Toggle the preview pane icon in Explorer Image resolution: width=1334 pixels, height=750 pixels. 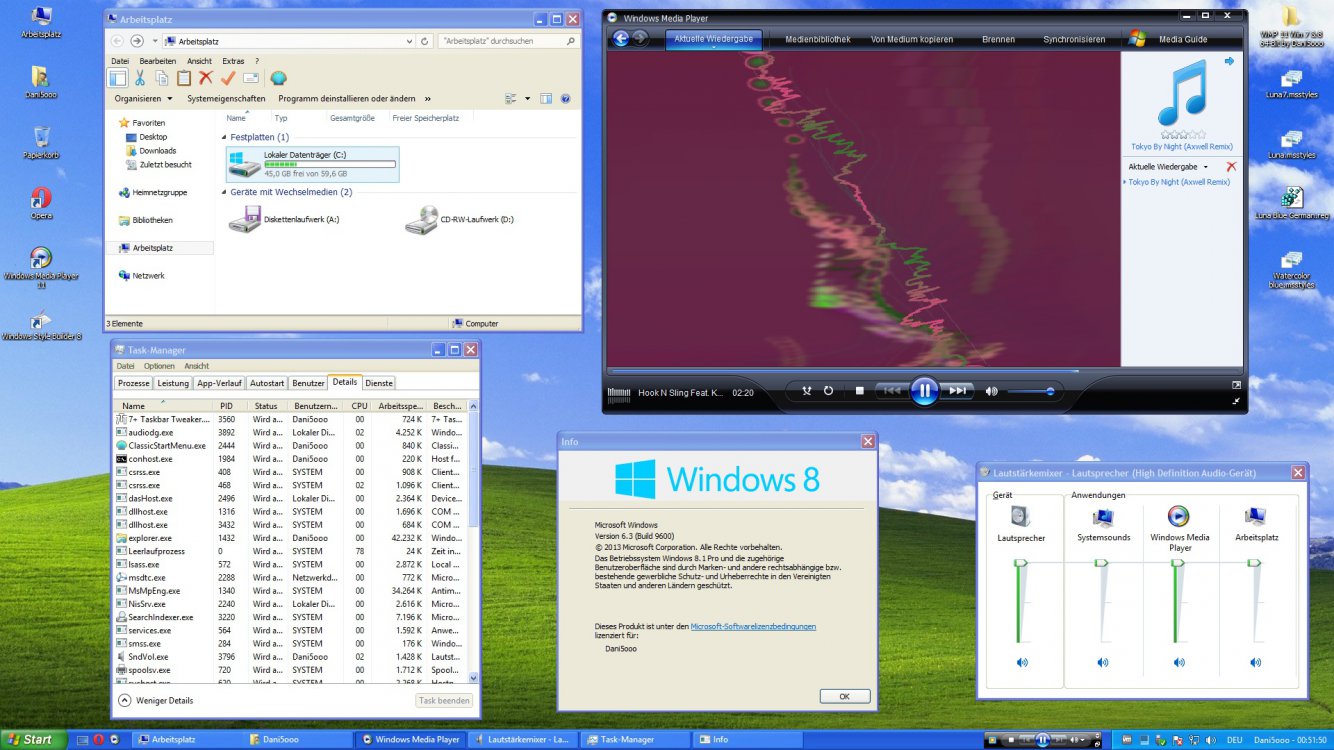(546, 99)
